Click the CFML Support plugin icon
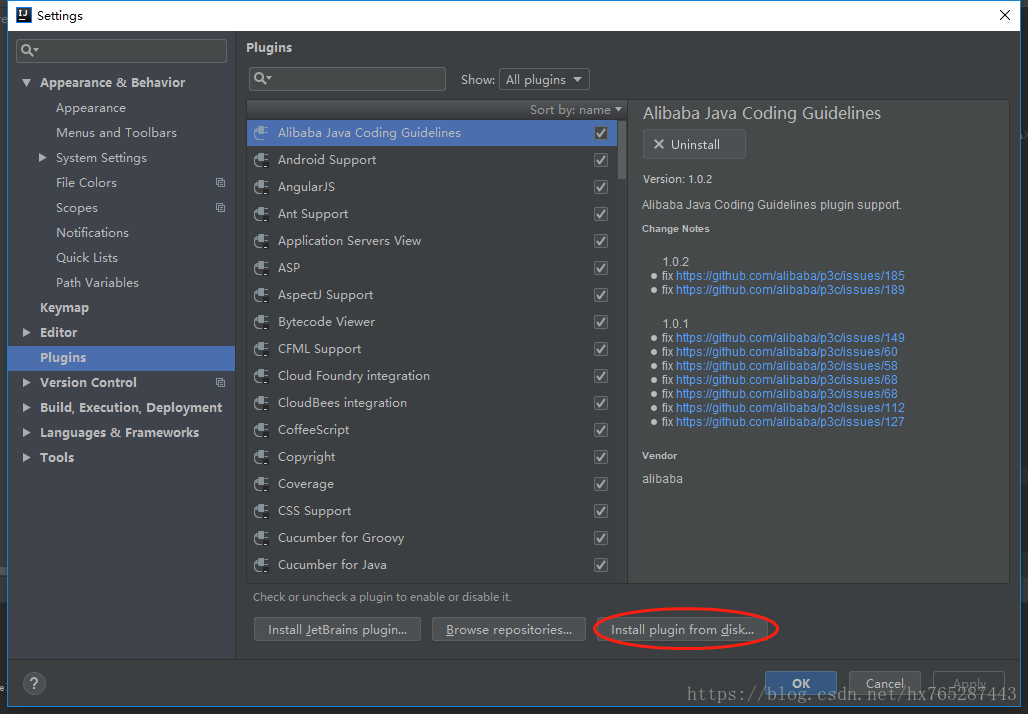1028x714 pixels. click(x=261, y=349)
